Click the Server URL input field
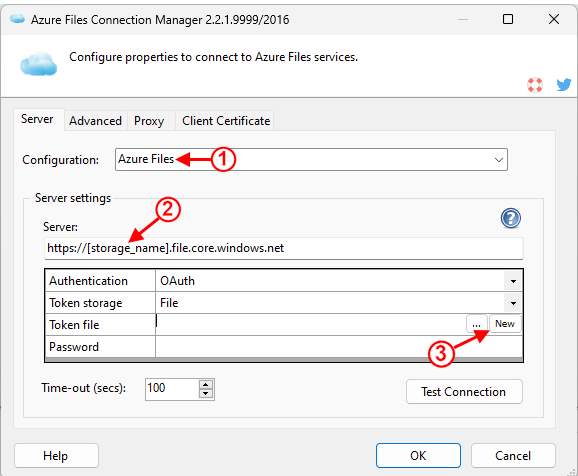Viewport: 578px width, 476px height. pos(283,248)
